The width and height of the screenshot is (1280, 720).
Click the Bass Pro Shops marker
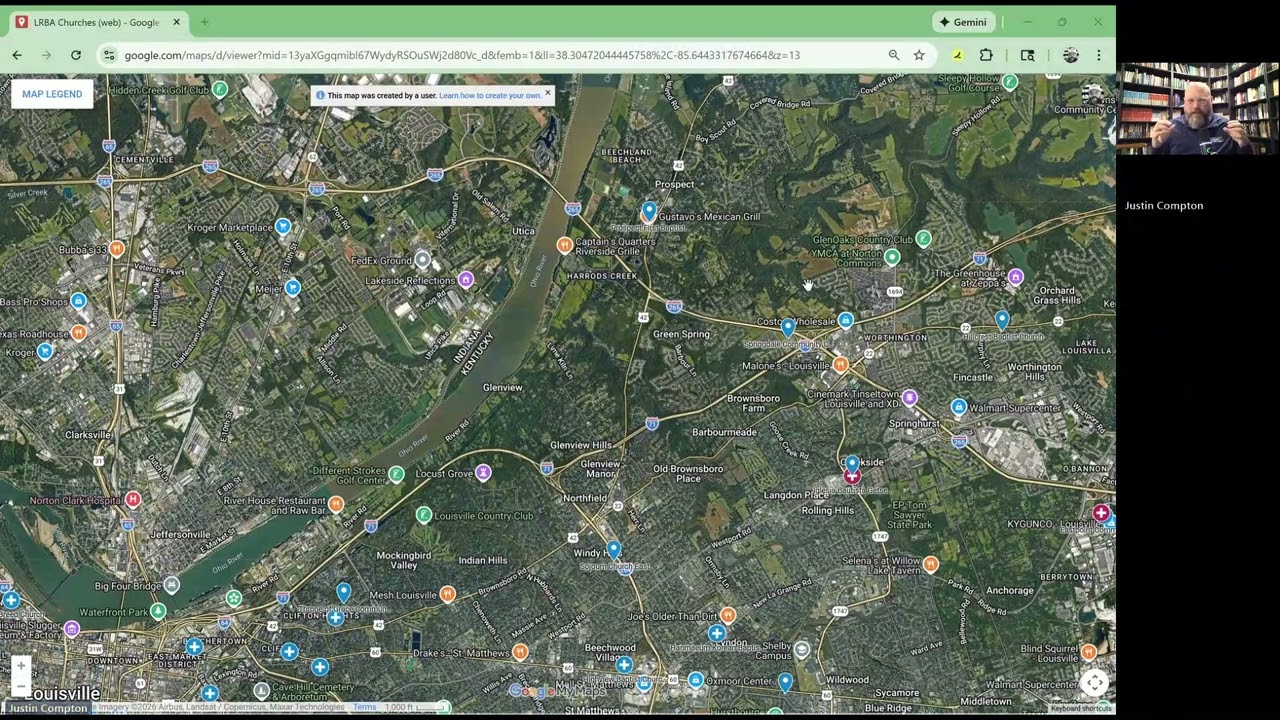point(79,301)
